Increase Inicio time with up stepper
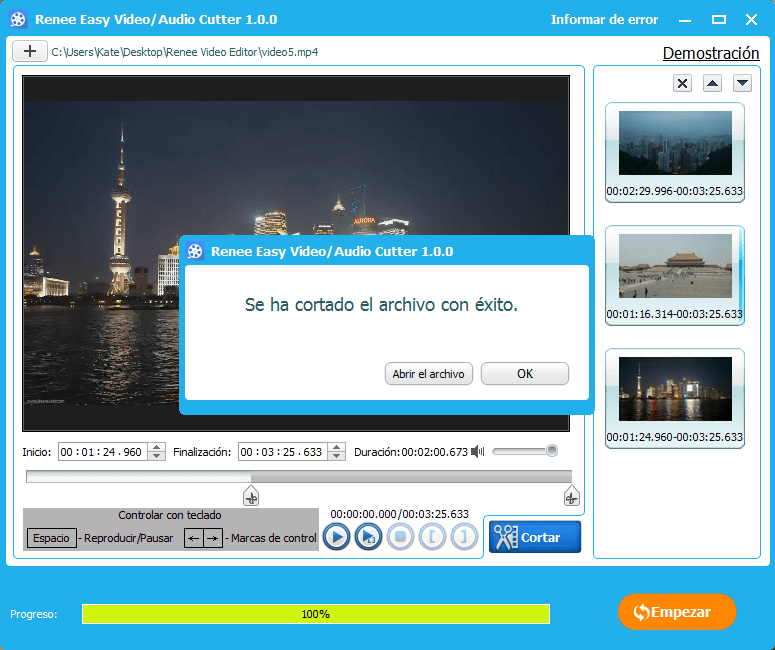Screen dimensions: 775x650 tap(157, 447)
